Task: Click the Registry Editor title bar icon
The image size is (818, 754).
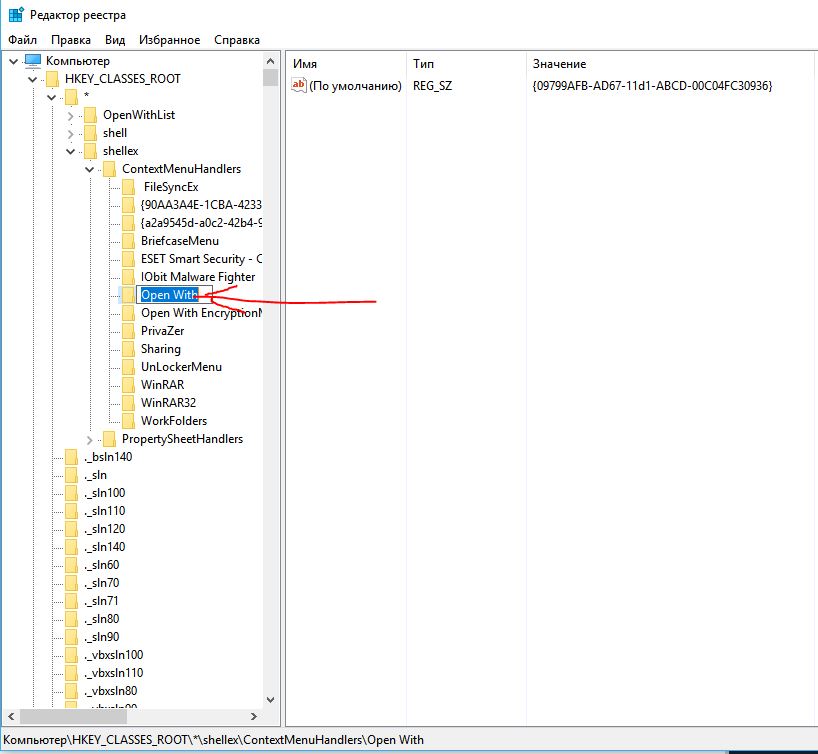Action: [x=16, y=15]
